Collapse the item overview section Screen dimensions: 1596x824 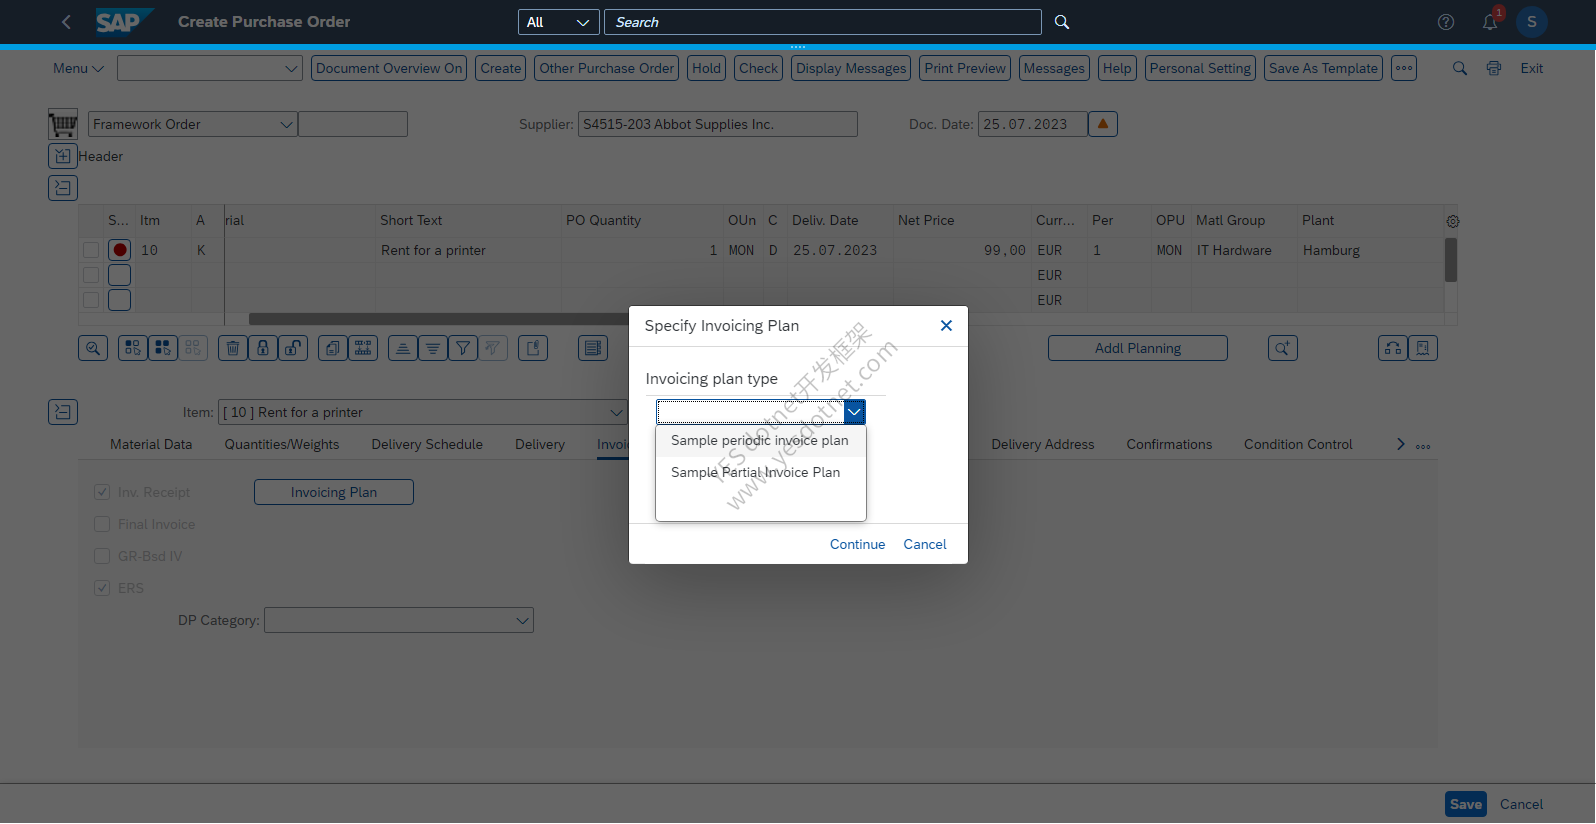coord(63,188)
